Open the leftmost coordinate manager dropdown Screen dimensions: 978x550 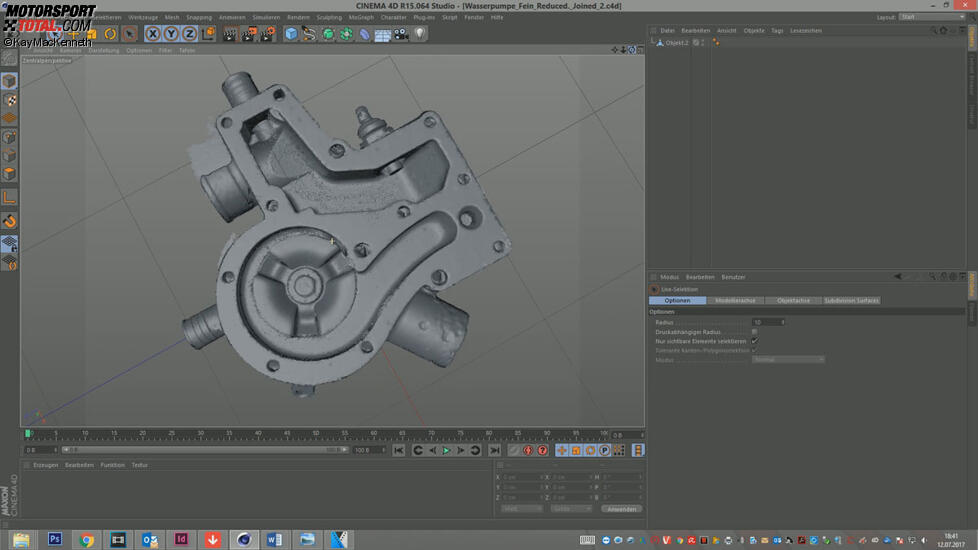pos(521,509)
